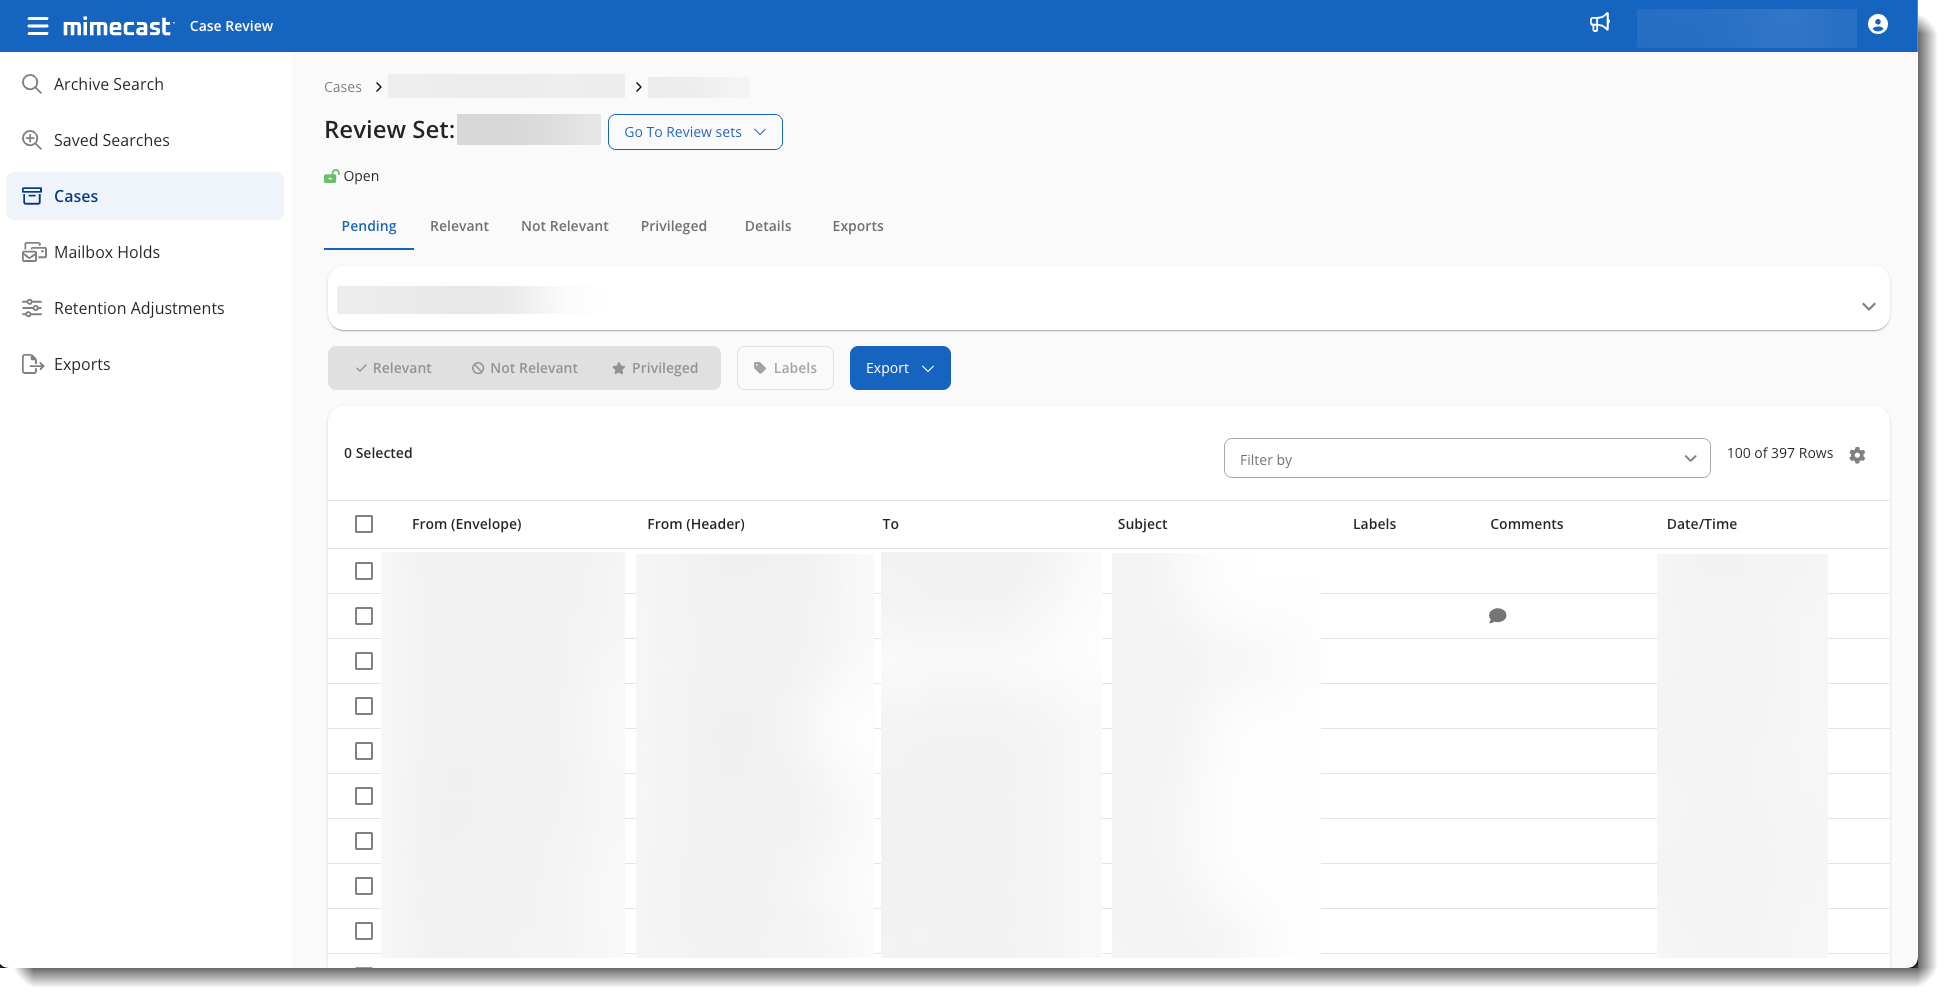Open Archive Search from the sidebar
Image resolution: width=1952 pixels, height=1002 pixels.
click(x=108, y=84)
